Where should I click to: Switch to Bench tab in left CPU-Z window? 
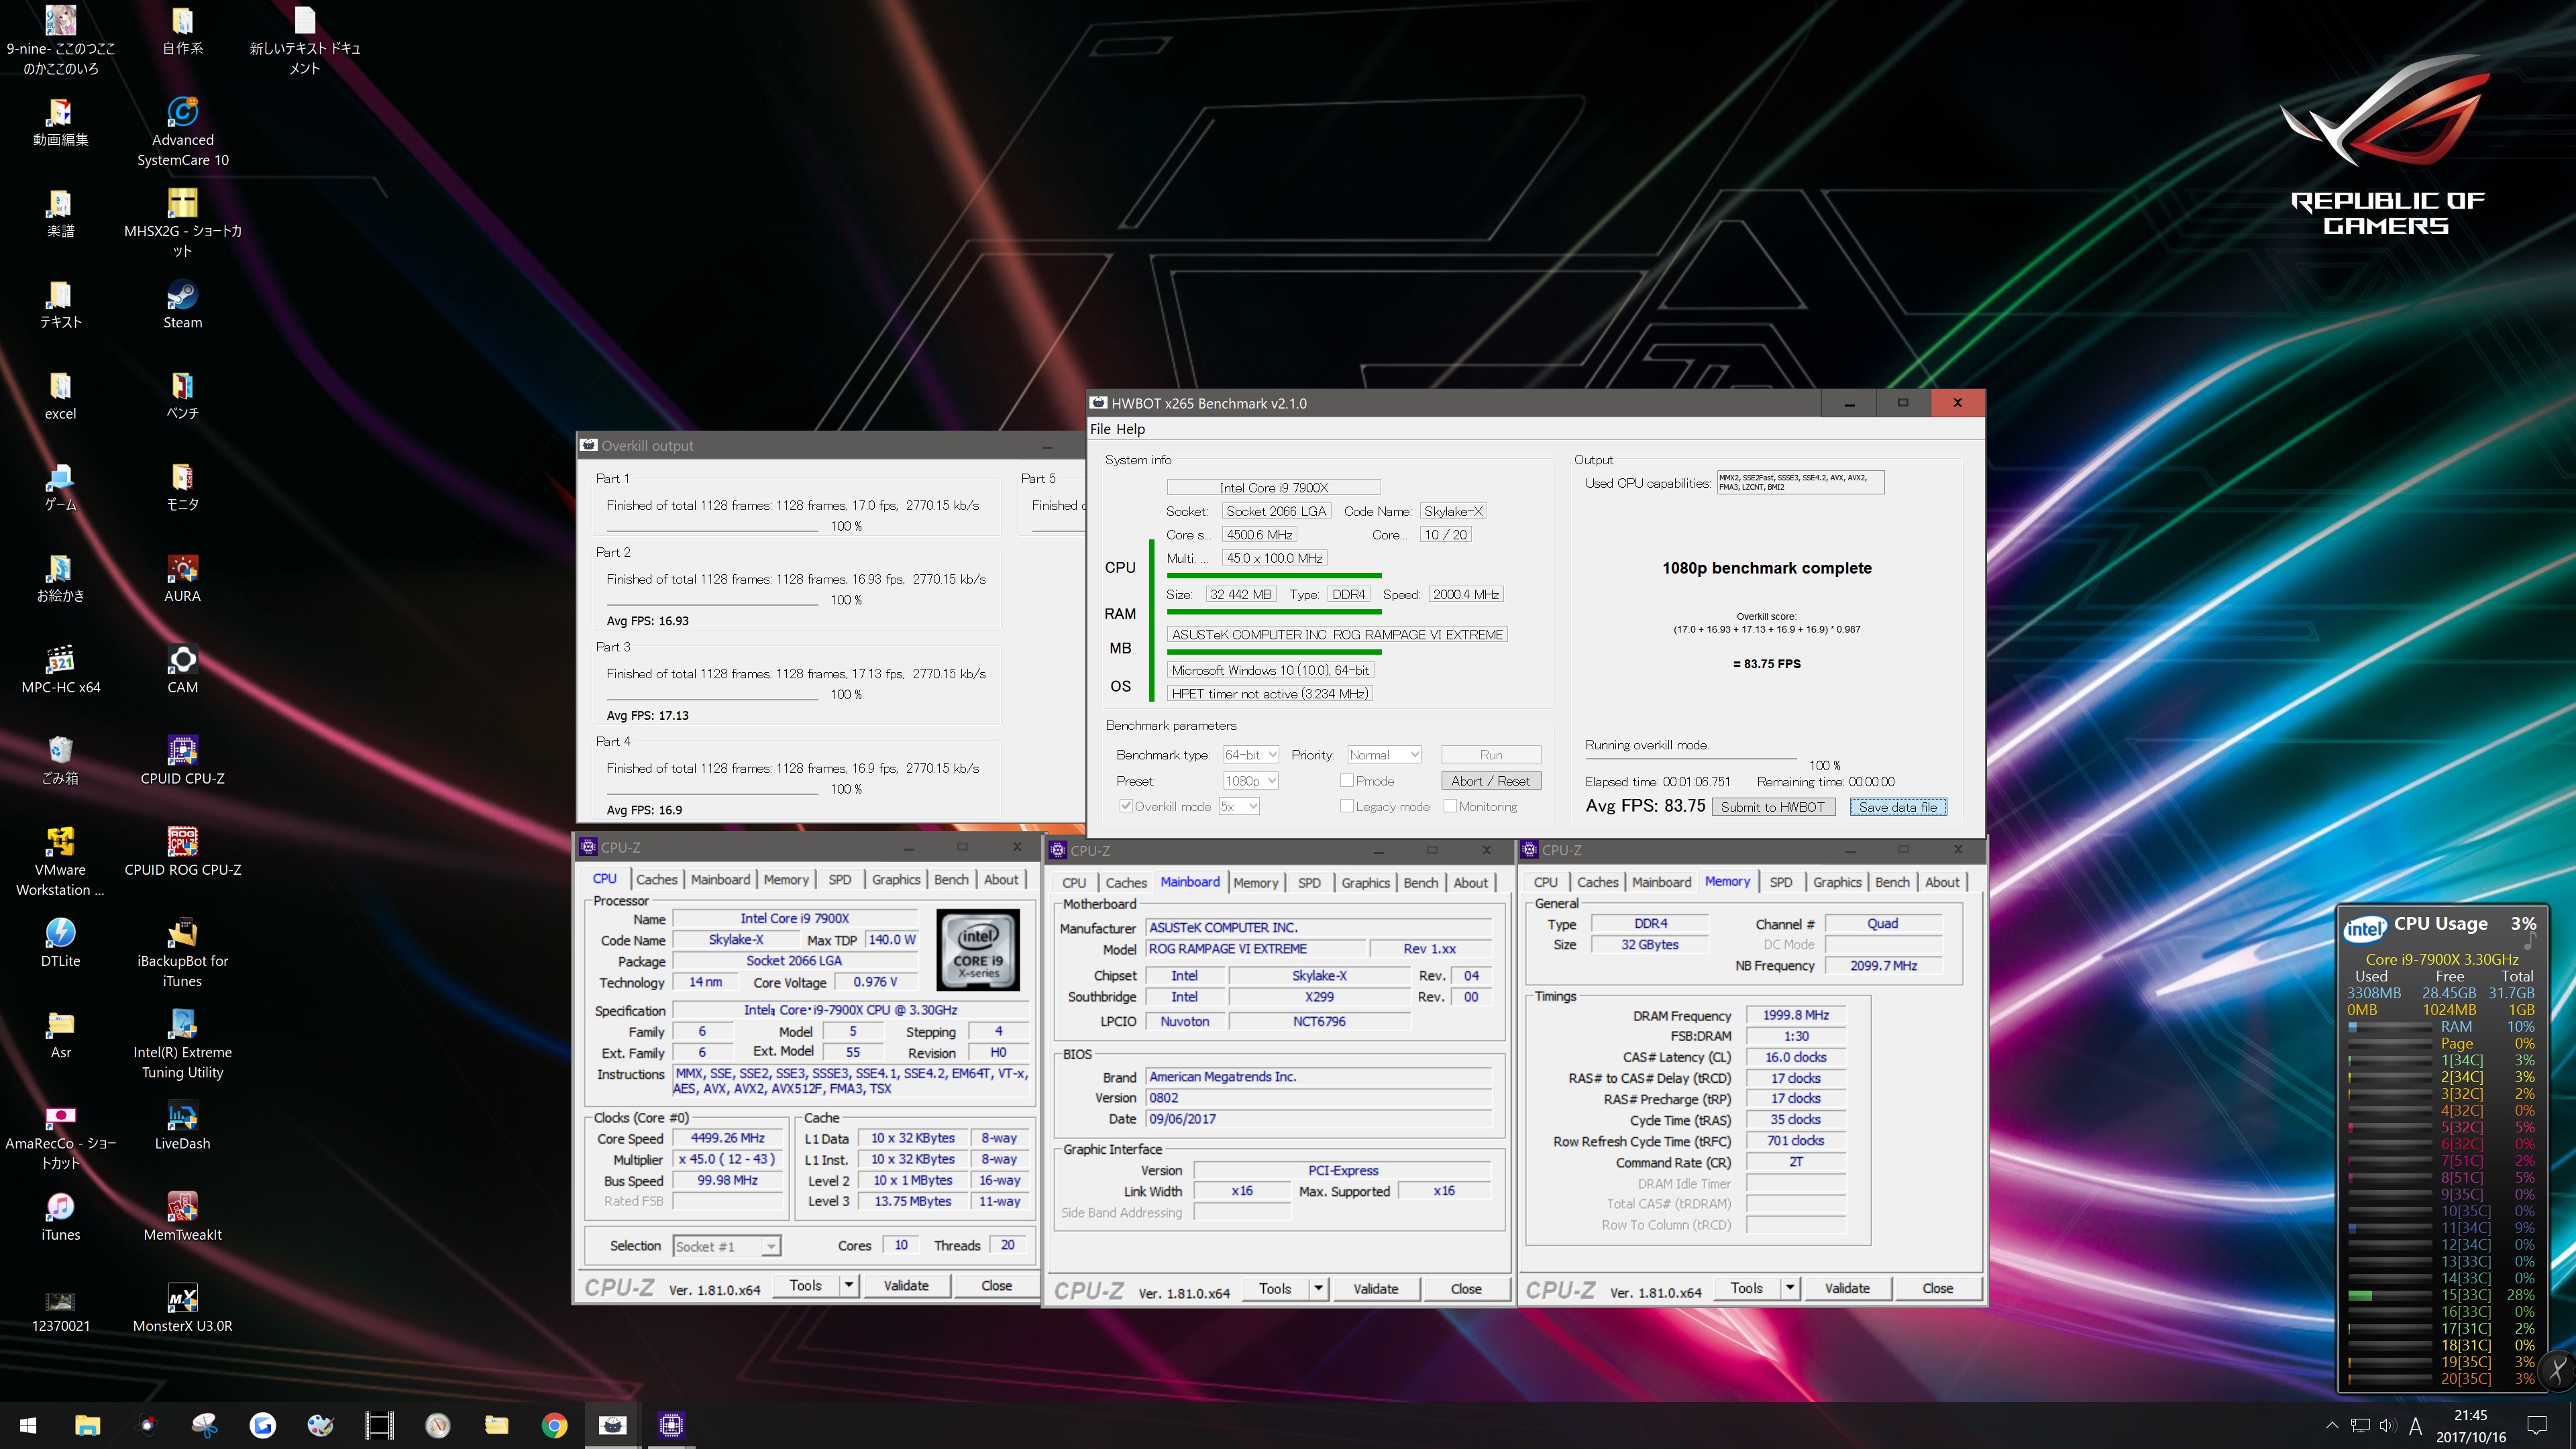[x=951, y=879]
